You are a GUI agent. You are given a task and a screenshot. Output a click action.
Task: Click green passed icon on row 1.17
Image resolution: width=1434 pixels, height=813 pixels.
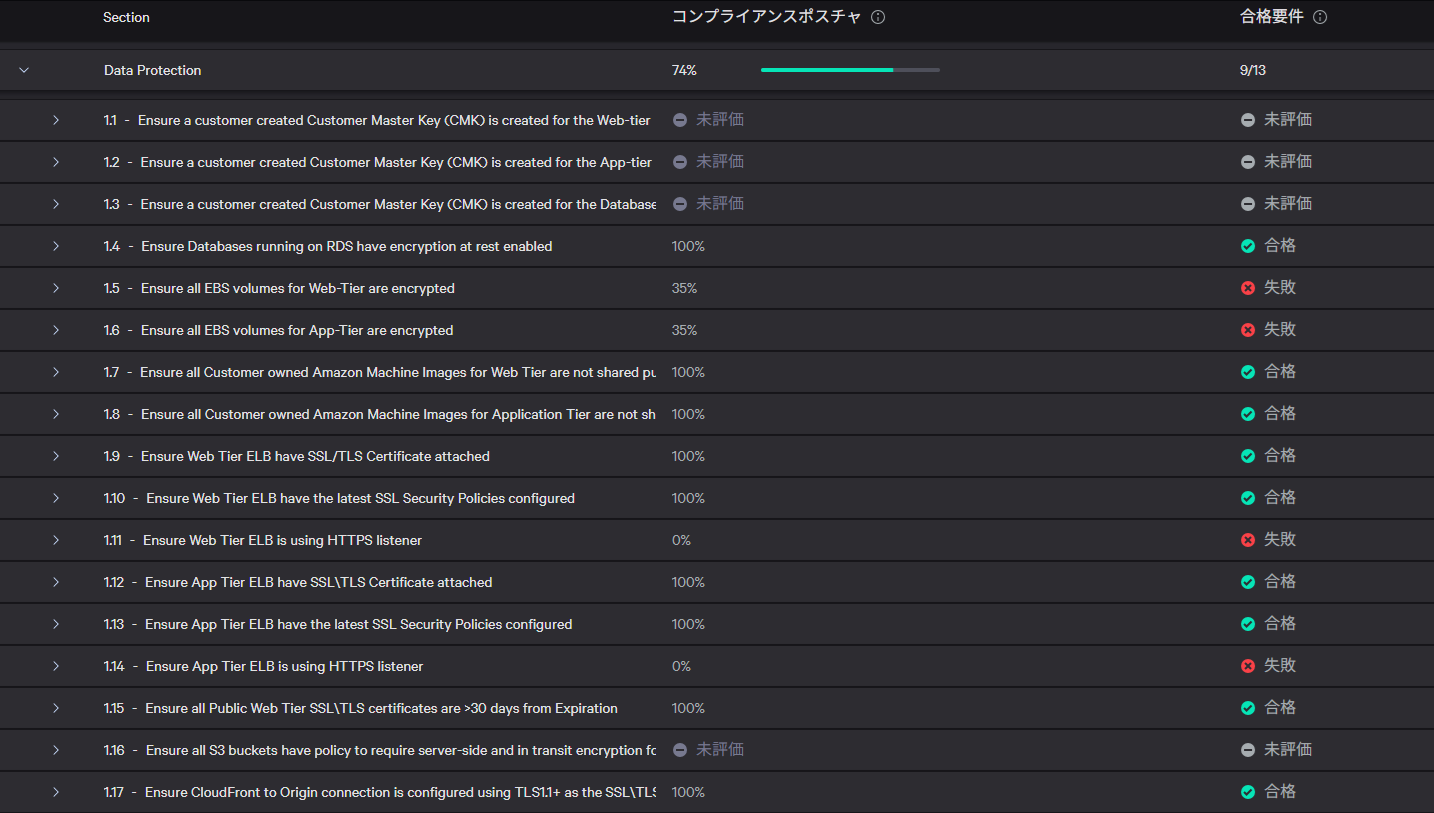pyautogui.click(x=1248, y=792)
